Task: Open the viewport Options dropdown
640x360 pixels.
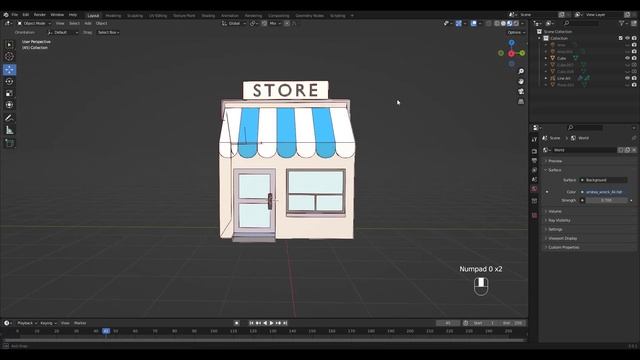Action: (516, 32)
